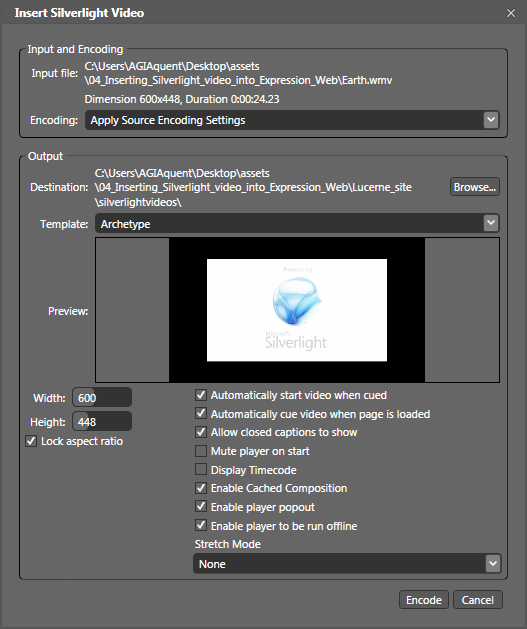Click the Cancel button

pyautogui.click(x=478, y=600)
